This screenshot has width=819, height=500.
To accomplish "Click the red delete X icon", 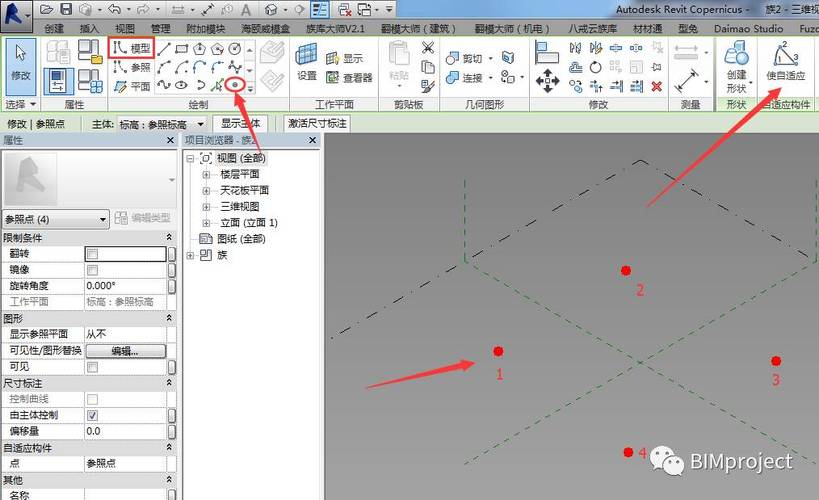I will pyautogui.click(x=656, y=87).
